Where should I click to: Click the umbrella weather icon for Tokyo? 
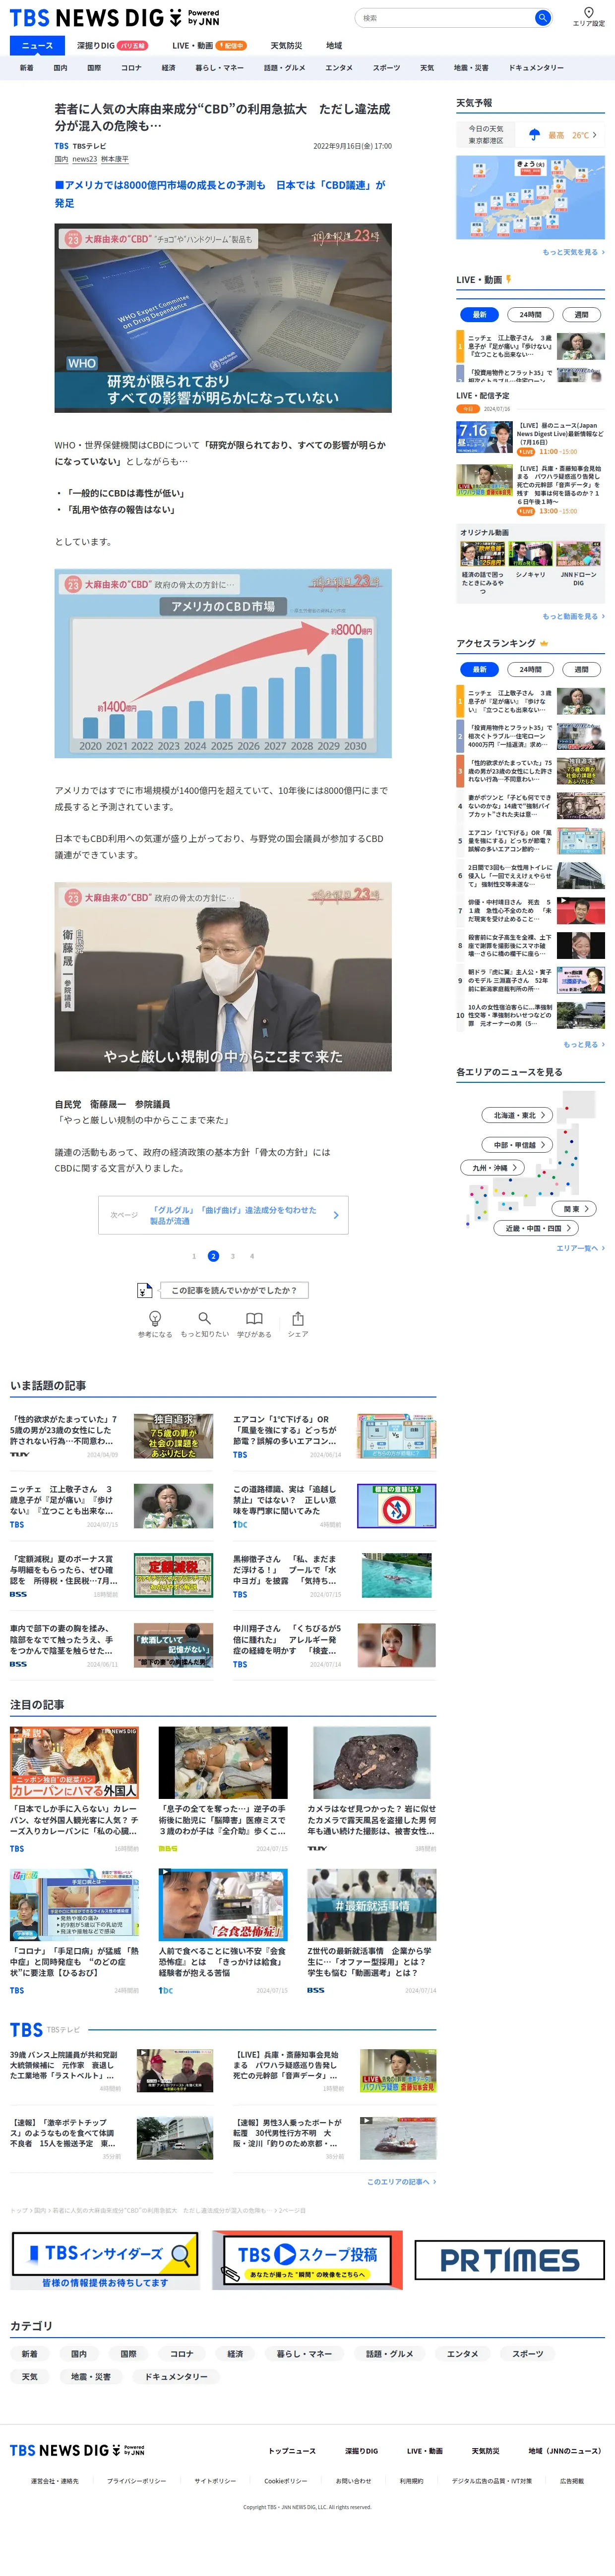tap(534, 135)
